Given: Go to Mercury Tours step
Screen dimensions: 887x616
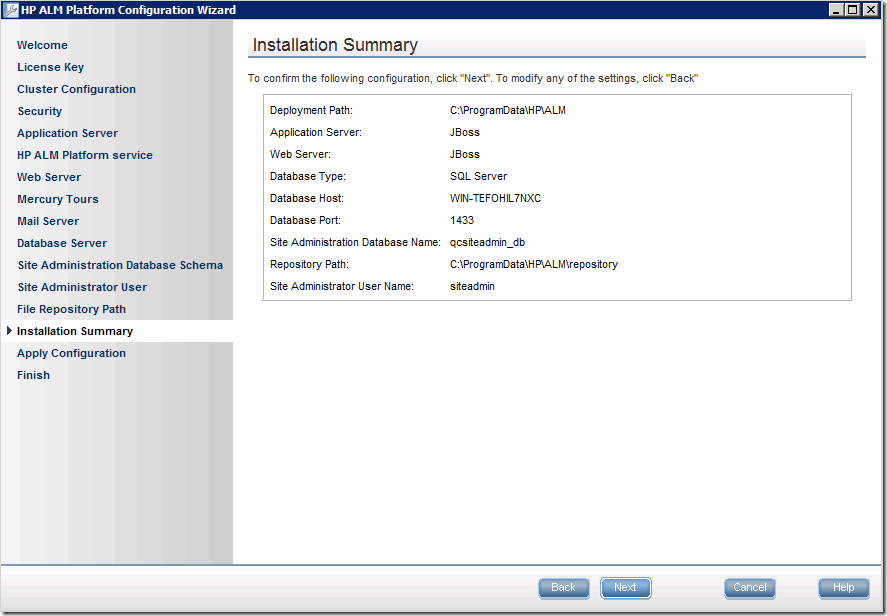Looking at the screenshot, I should click(x=58, y=200).
